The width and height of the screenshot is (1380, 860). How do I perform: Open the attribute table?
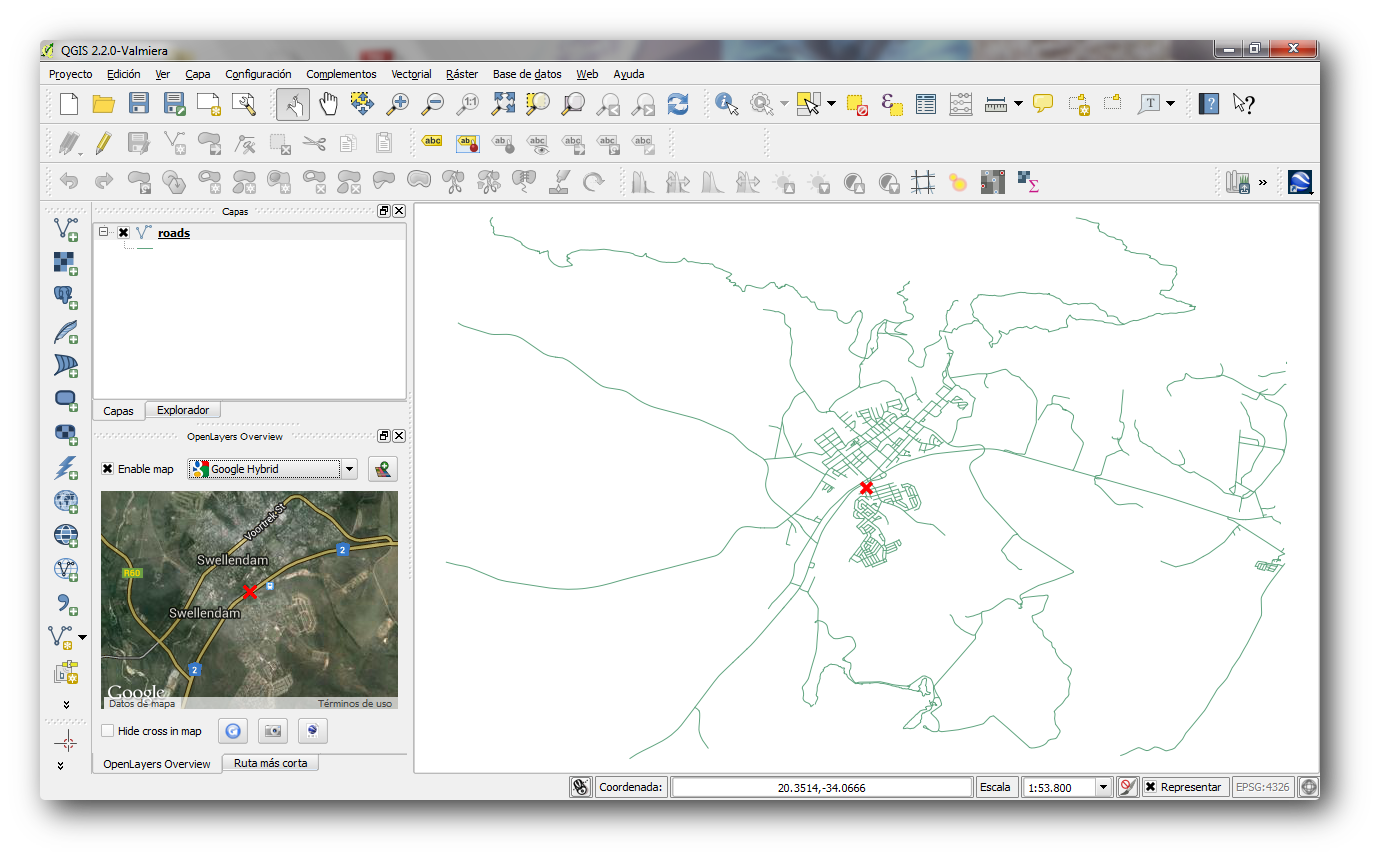926,103
